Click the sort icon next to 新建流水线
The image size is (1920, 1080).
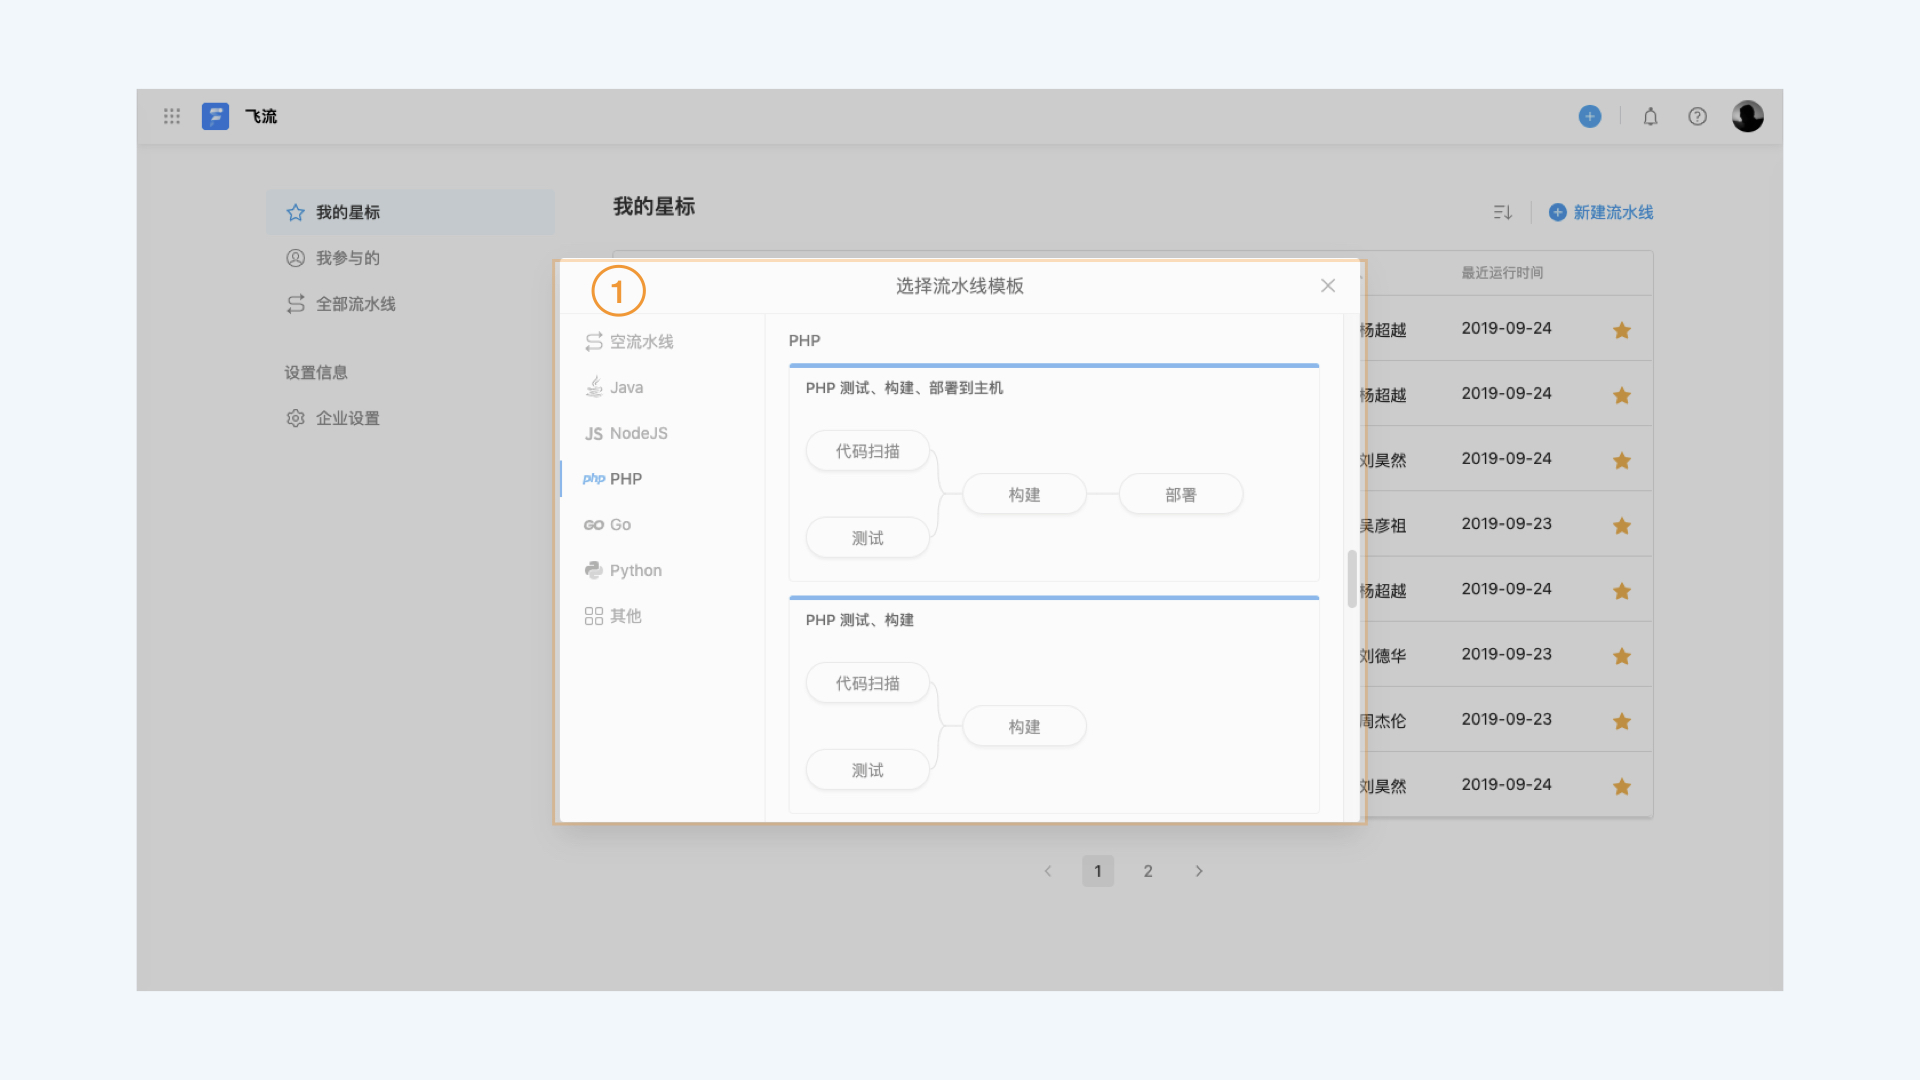pyautogui.click(x=1502, y=212)
